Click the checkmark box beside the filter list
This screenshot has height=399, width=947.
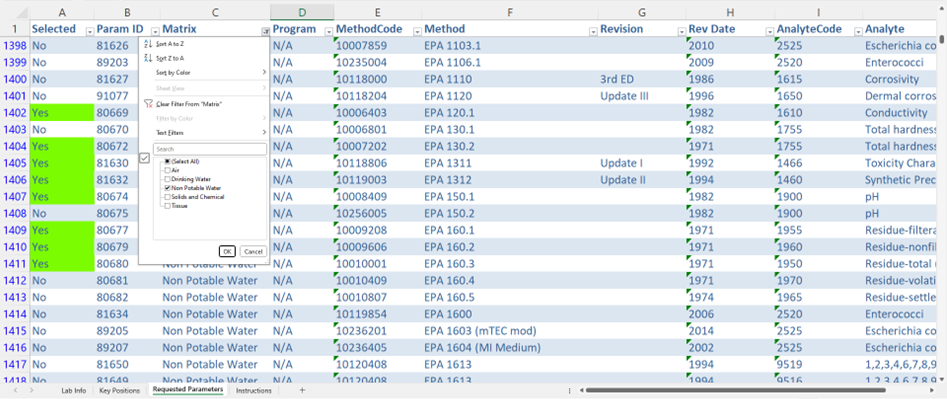tap(144, 158)
